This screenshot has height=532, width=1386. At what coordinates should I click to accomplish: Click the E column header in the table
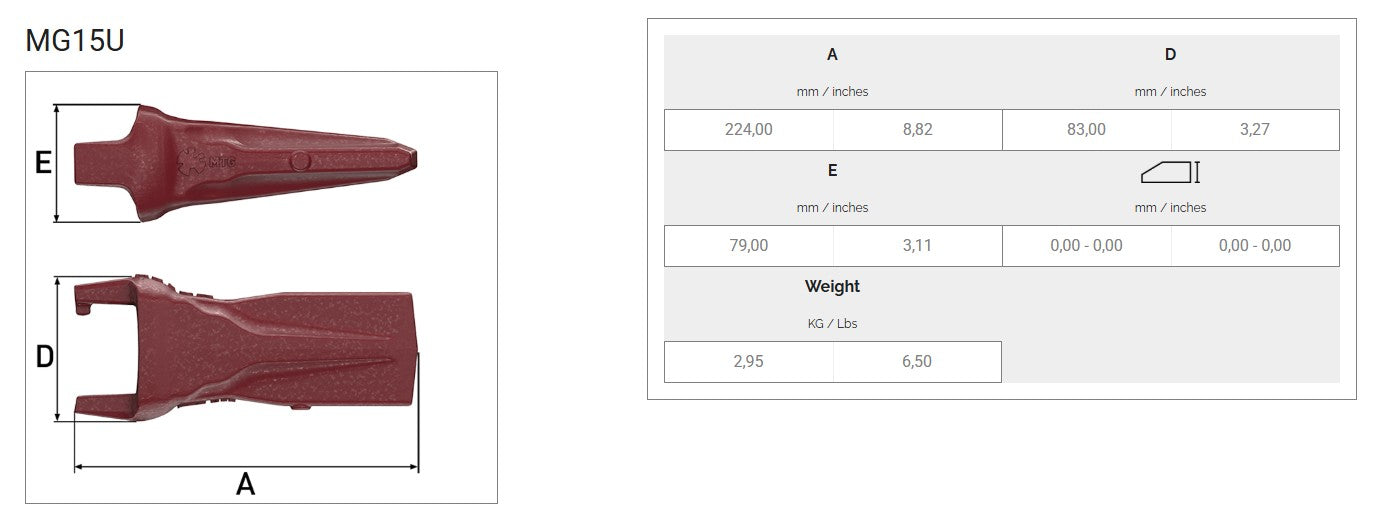pos(832,171)
